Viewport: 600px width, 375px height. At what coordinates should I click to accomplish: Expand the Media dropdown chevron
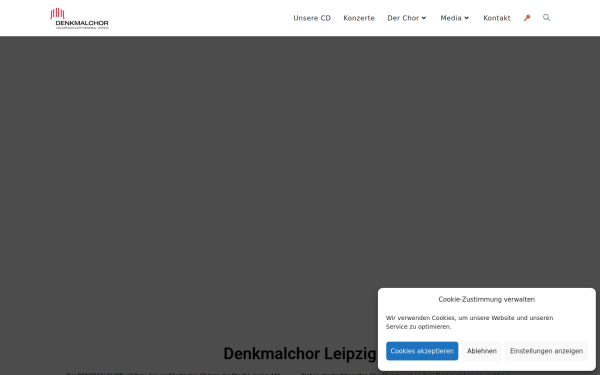coord(466,18)
